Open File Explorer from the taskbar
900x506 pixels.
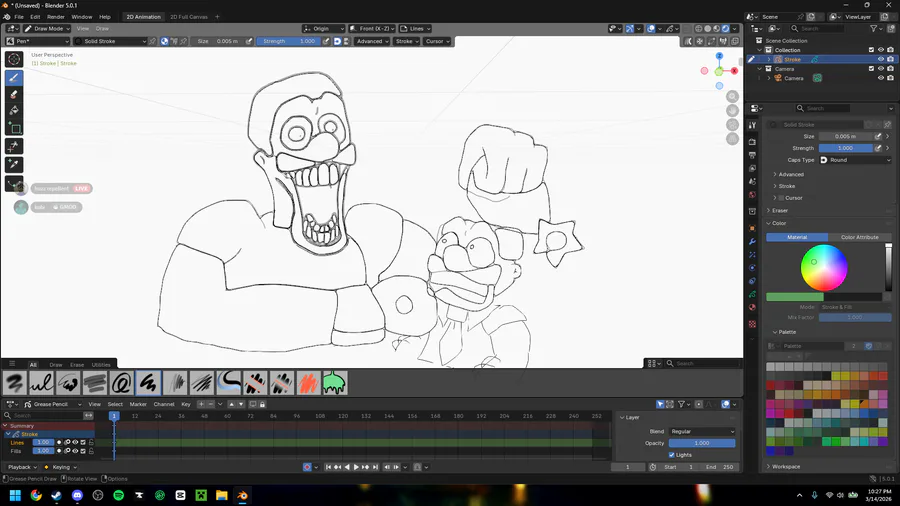click(222, 495)
